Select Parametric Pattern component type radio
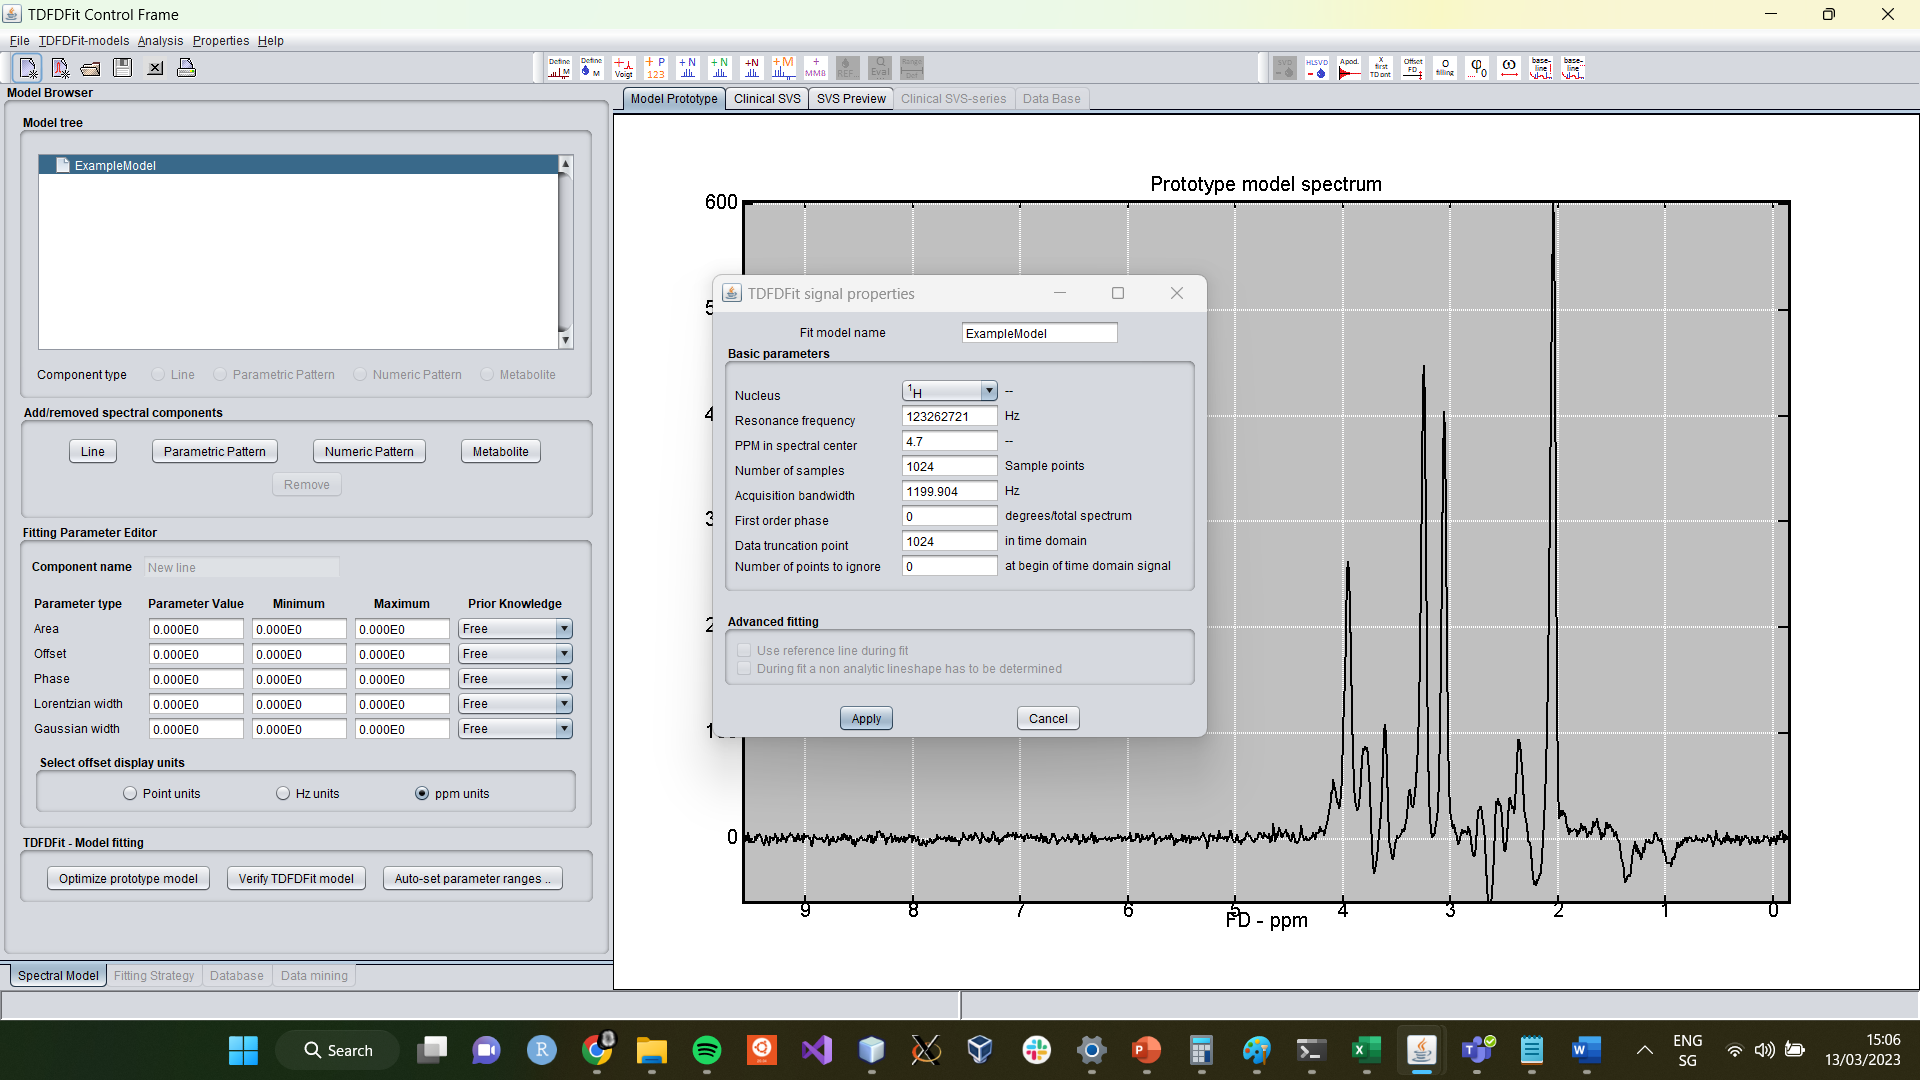Screen dimensions: 1921x1080 point(220,375)
